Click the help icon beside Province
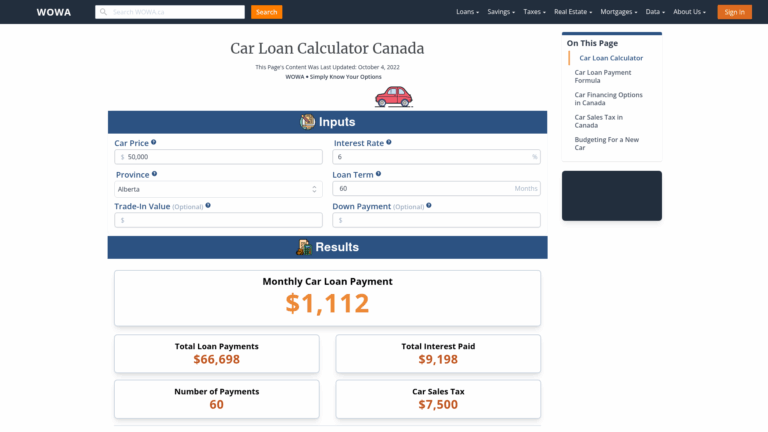Screen dimensions: 768x432 [x=154, y=174]
